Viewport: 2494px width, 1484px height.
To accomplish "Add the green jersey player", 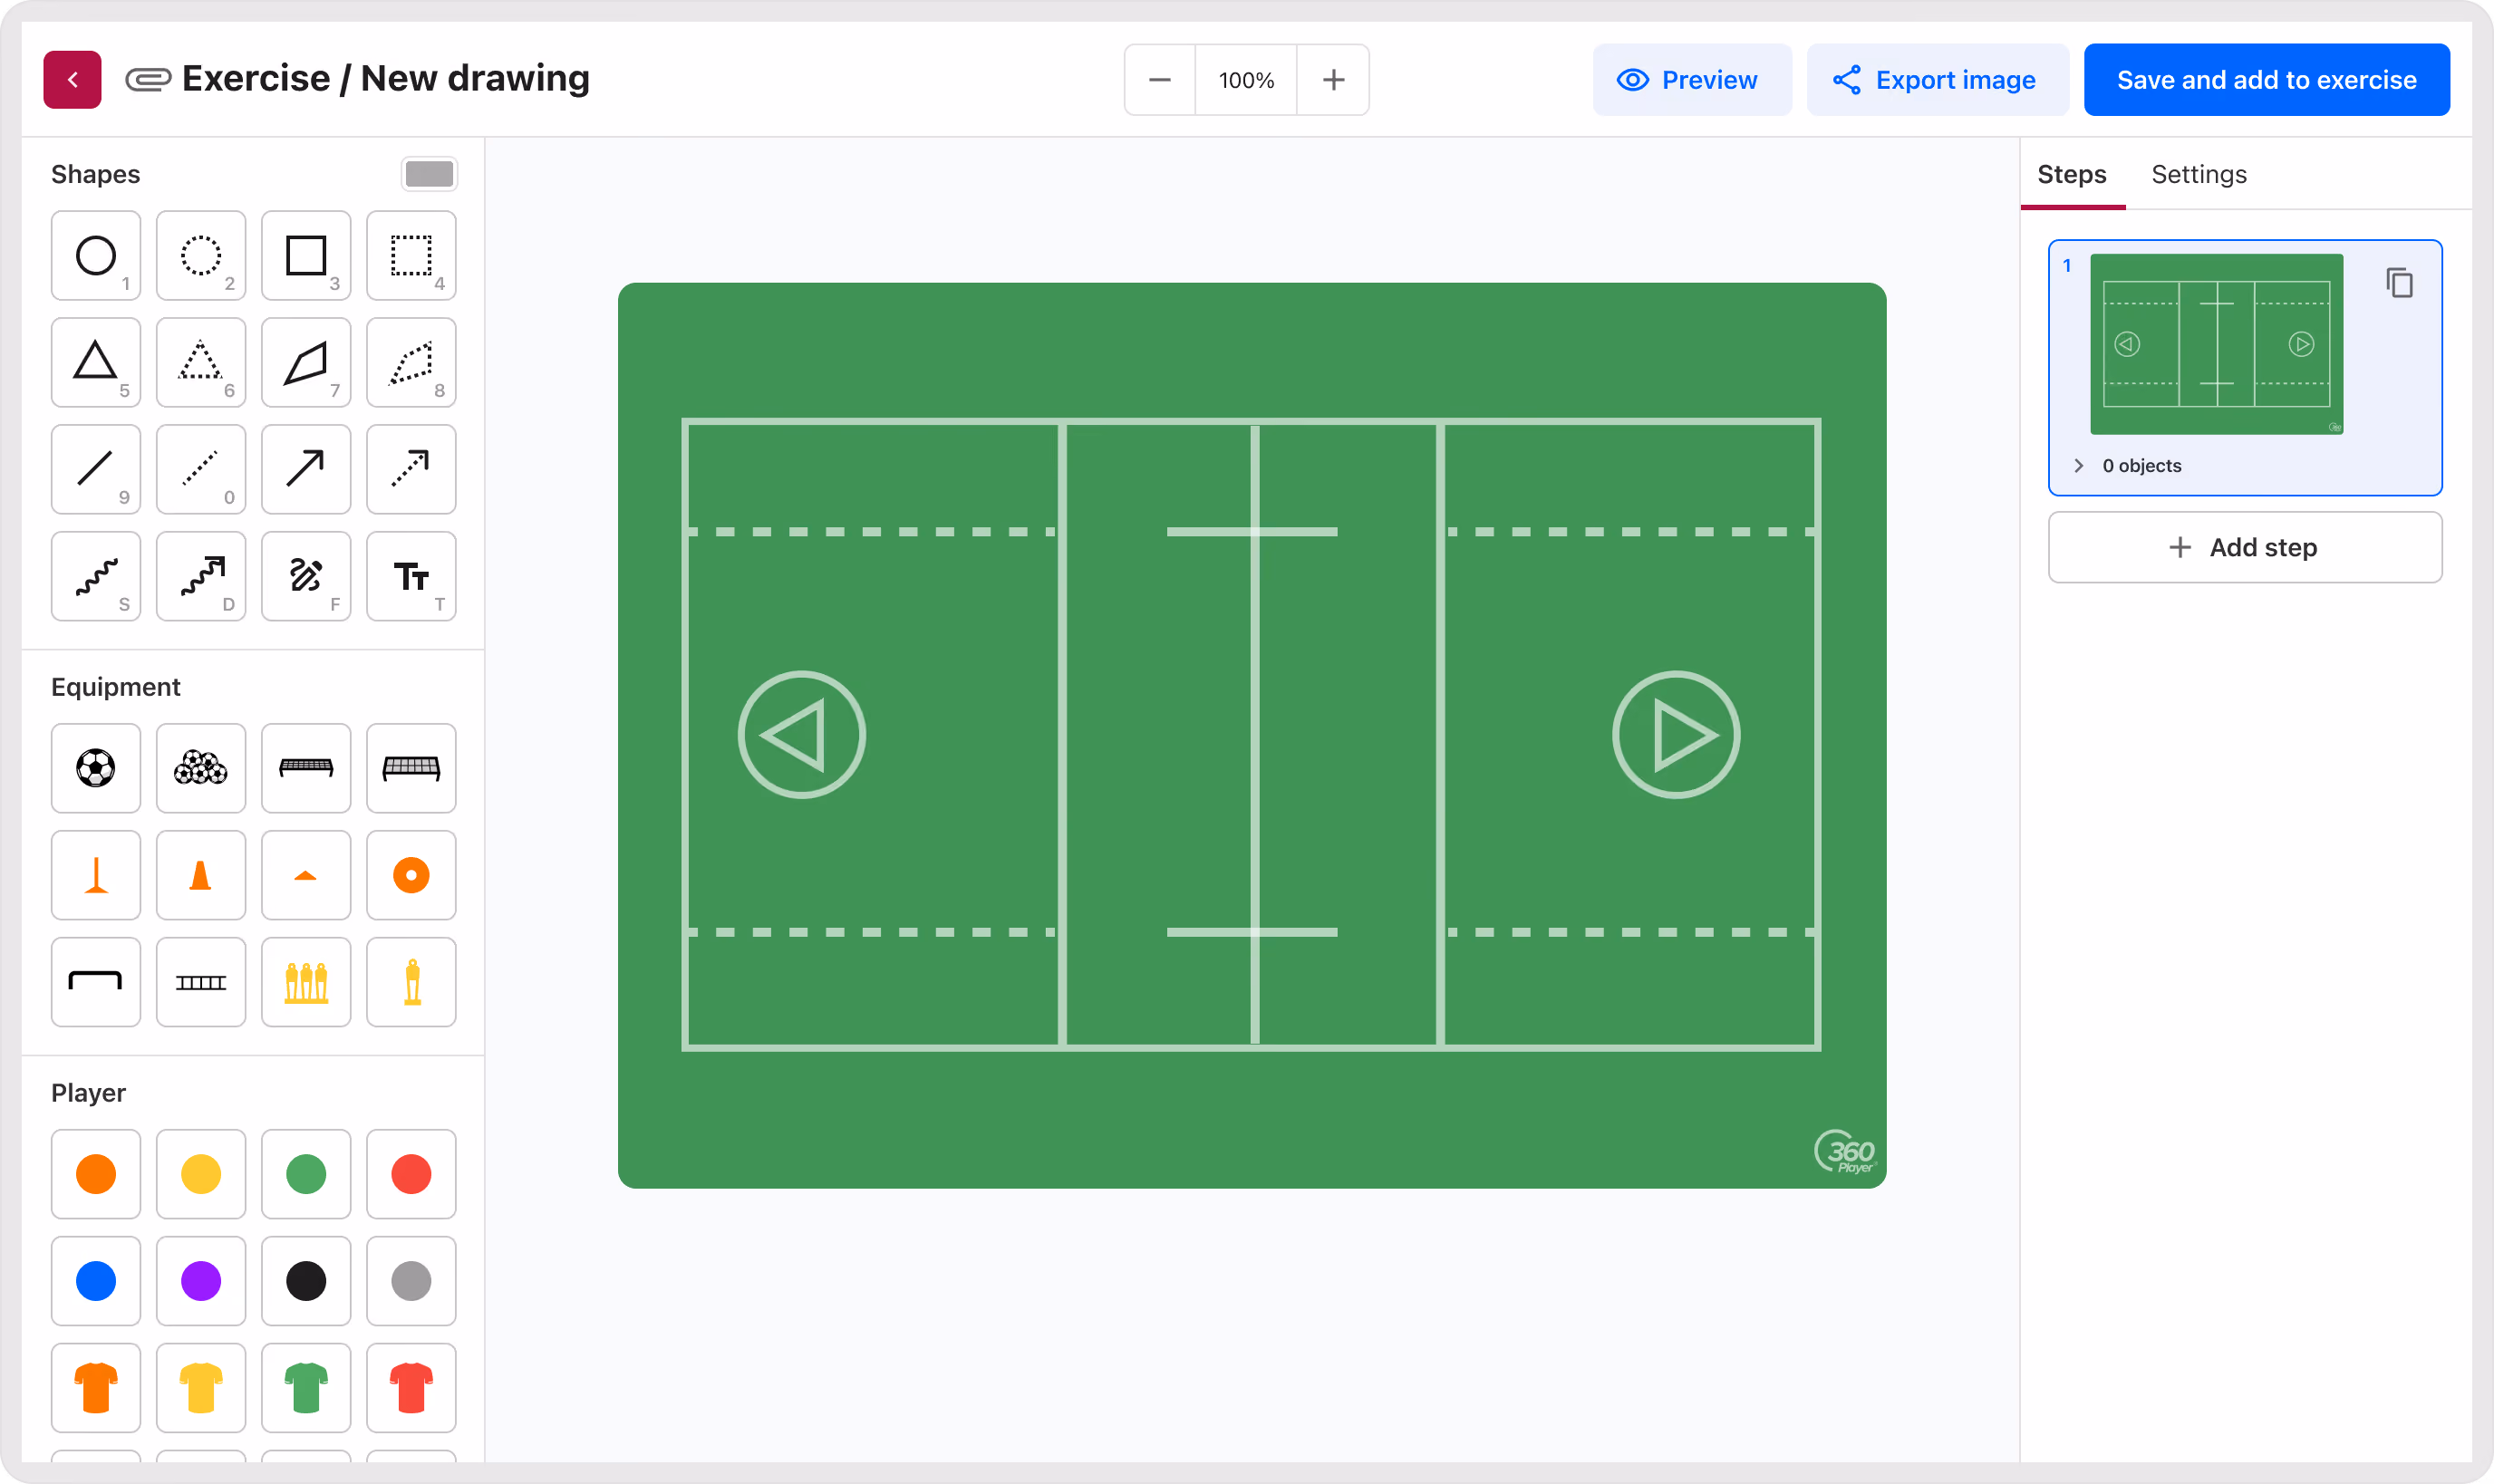I will pyautogui.click(x=306, y=1388).
